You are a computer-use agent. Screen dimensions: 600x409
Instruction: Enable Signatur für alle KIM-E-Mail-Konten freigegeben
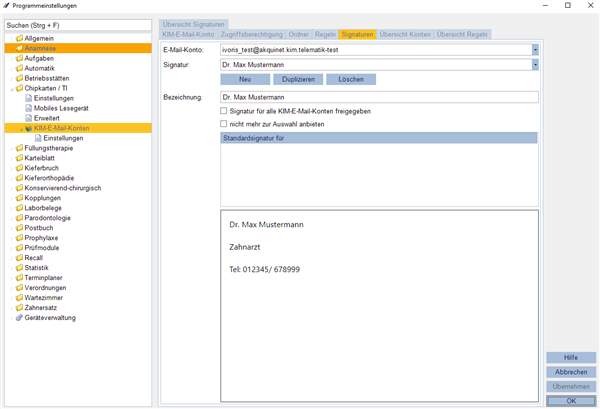(x=223, y=111)
